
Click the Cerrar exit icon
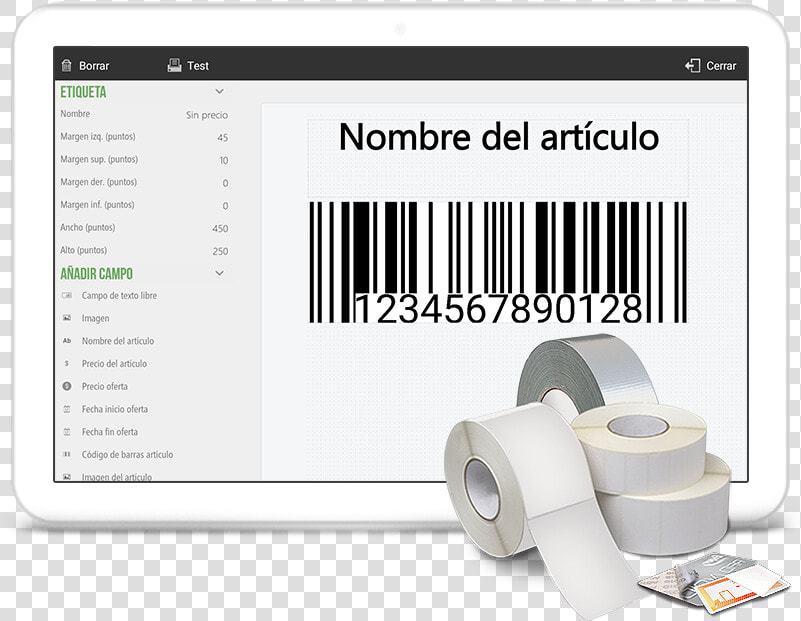(692, 65)
